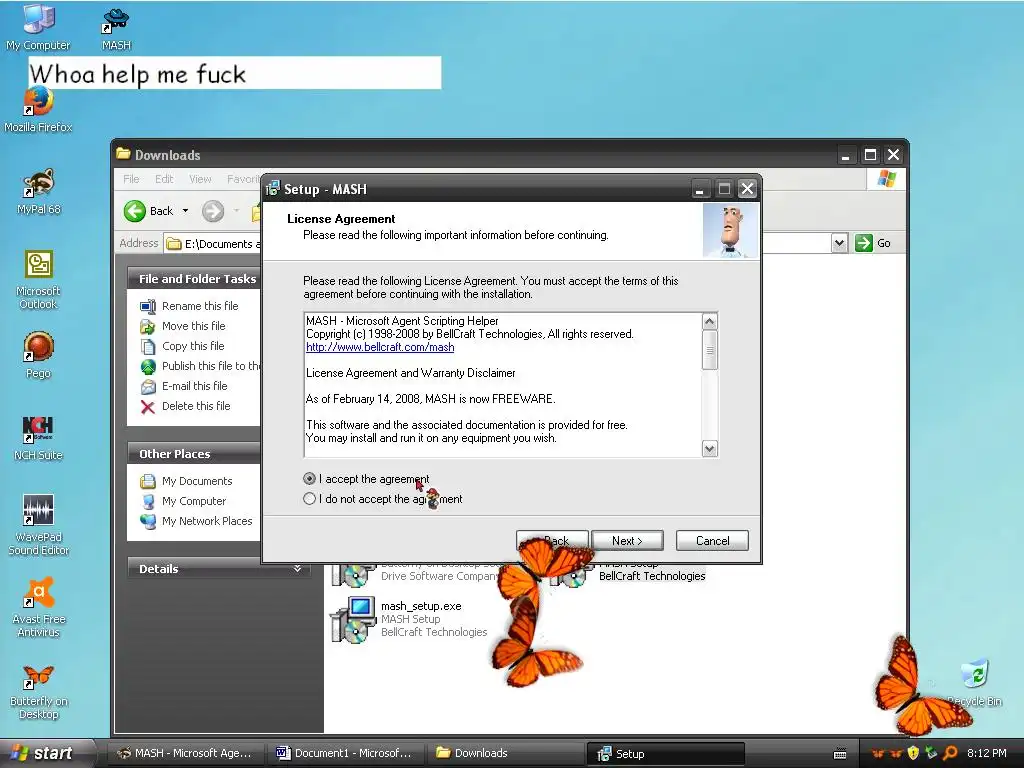Open the Recycle Bin
Image resolution: width=1024 pixels, height=768 pixels.
tap(975, 682)
